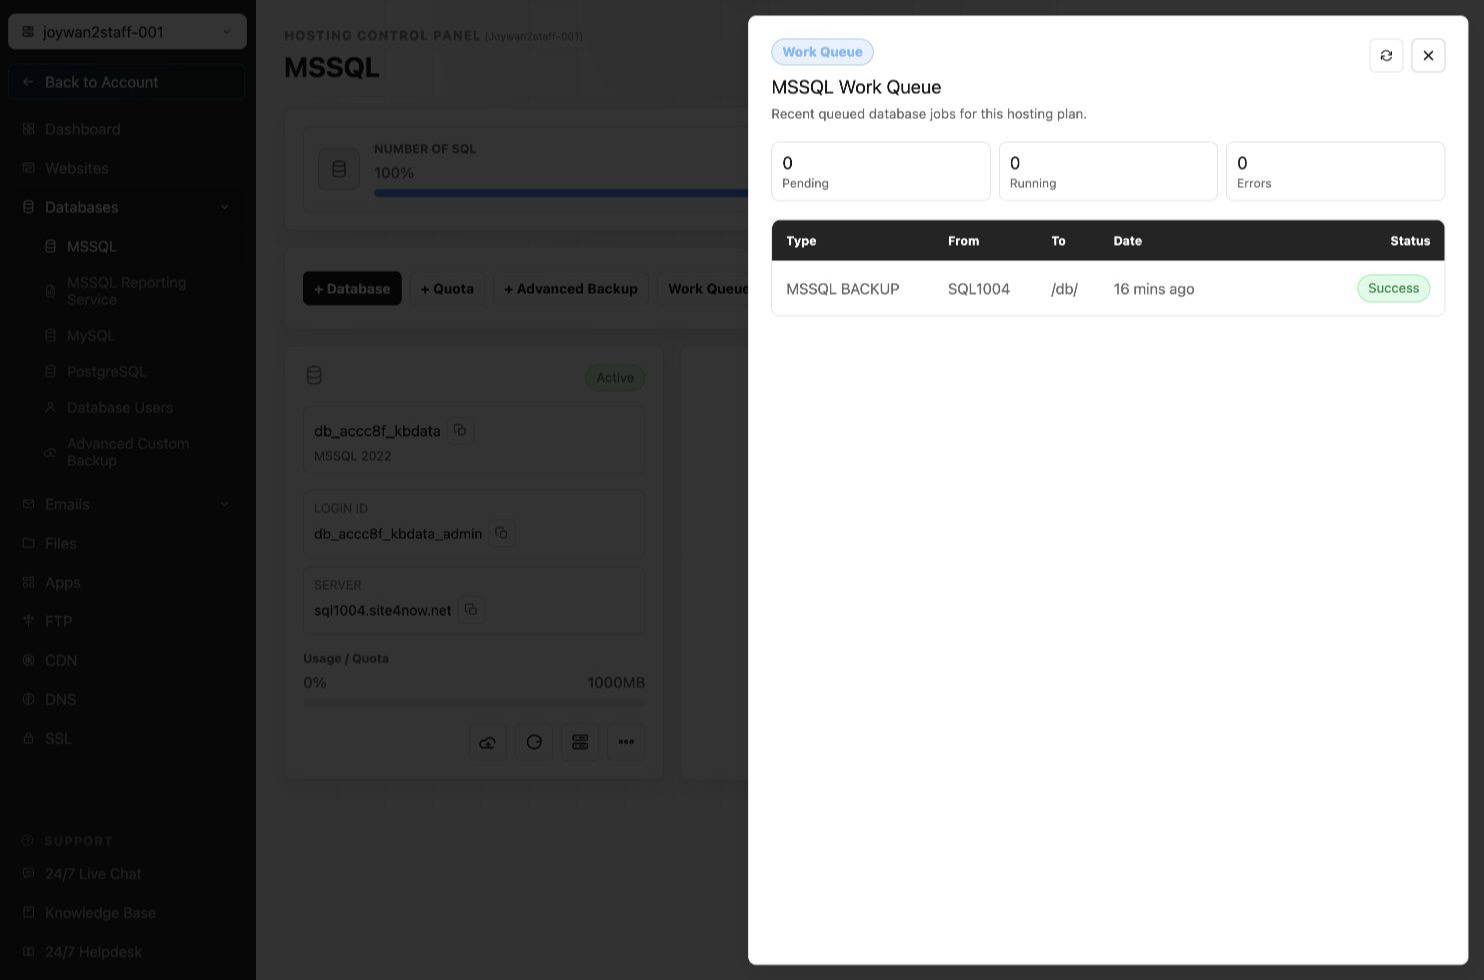Viewport: 1484px width, 980px height.
Task: Click the Number of SQL progress bar
Action: tap(561, 193)
